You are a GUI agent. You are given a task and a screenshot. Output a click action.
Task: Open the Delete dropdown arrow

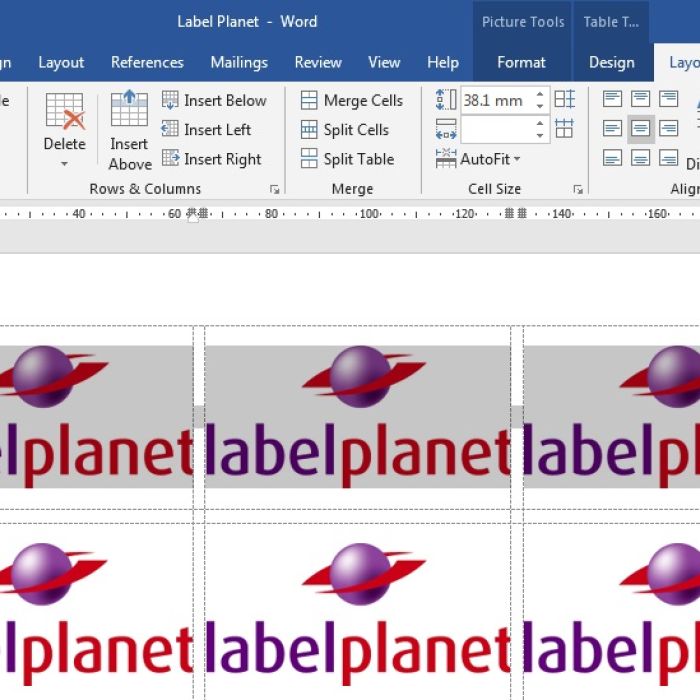(64, 164)
